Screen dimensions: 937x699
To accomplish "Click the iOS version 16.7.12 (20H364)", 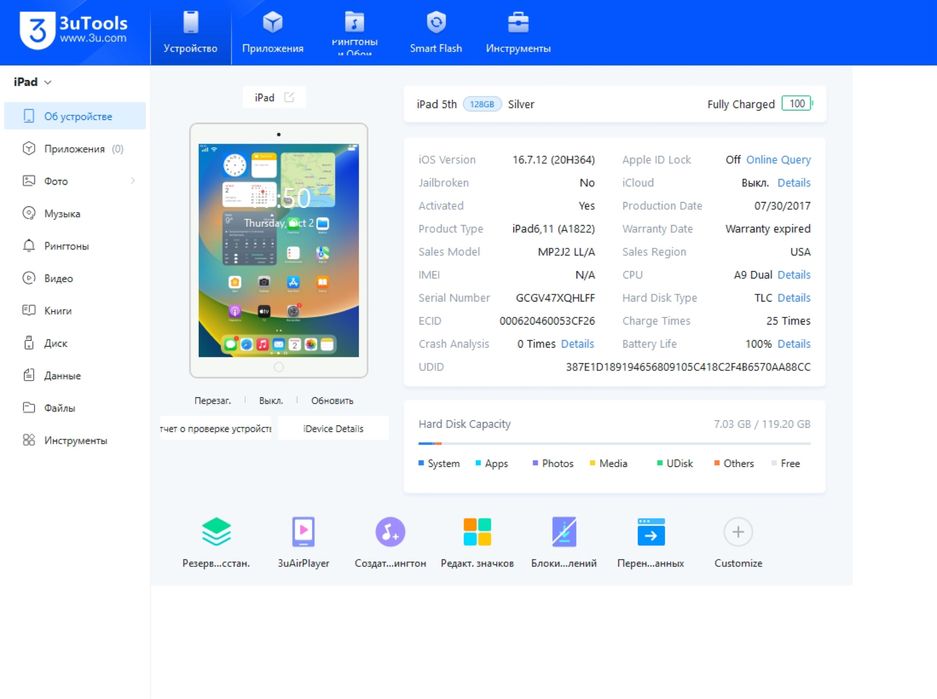I will 553,160.
